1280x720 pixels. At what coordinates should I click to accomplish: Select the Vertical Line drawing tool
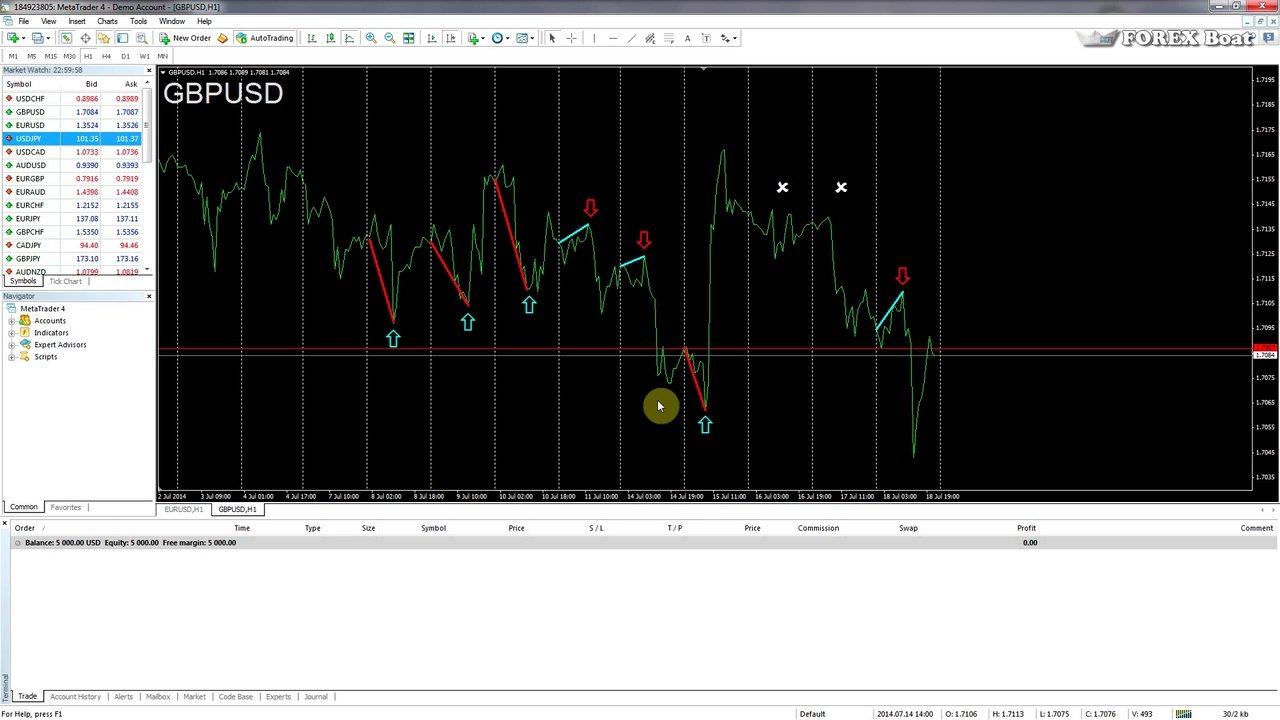pos(594,38)
